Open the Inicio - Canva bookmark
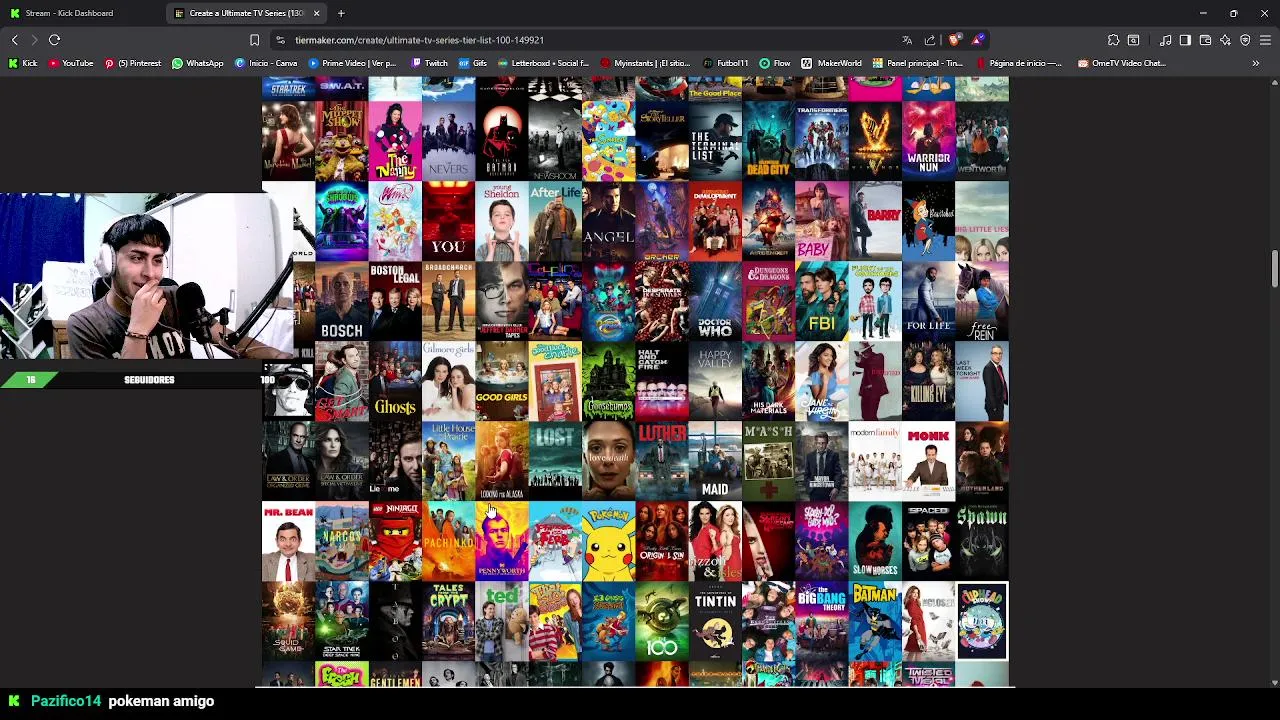1280x720 pixels. pyautogui.click(x=266, y=63)
